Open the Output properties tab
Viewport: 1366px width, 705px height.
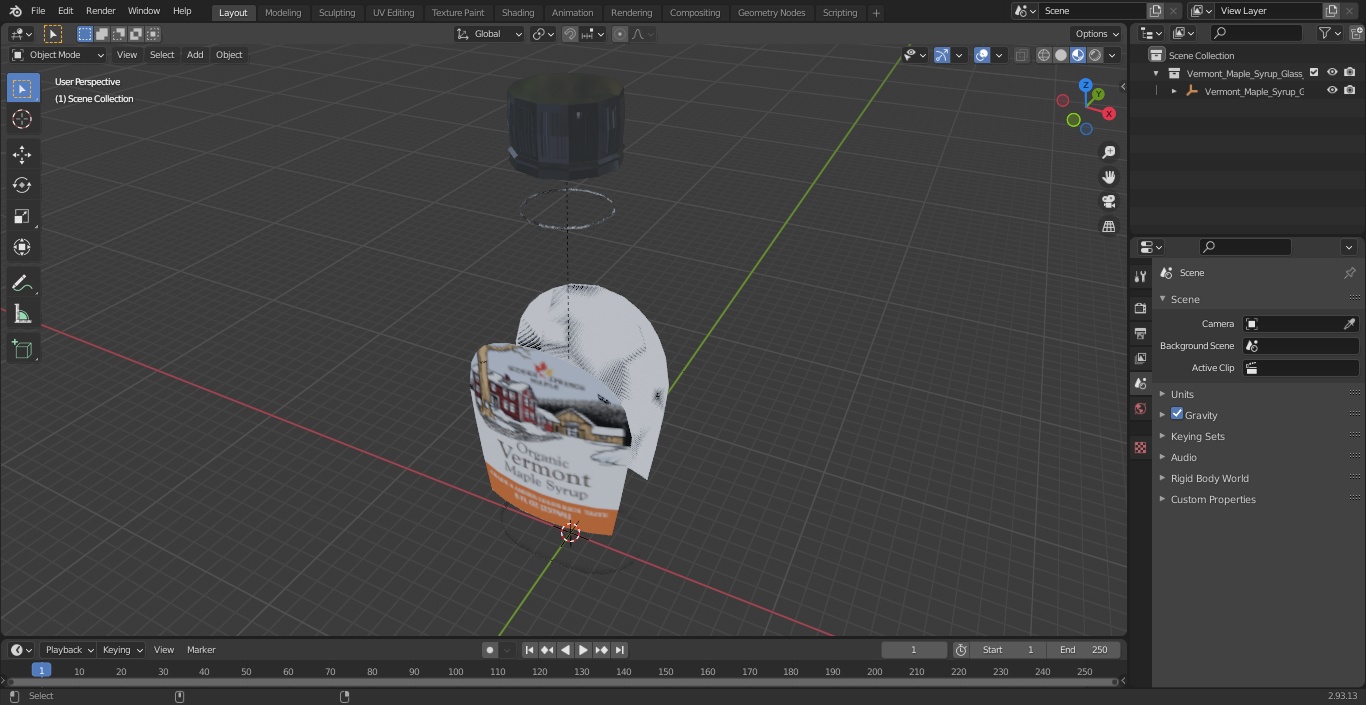click(1140, 333)
